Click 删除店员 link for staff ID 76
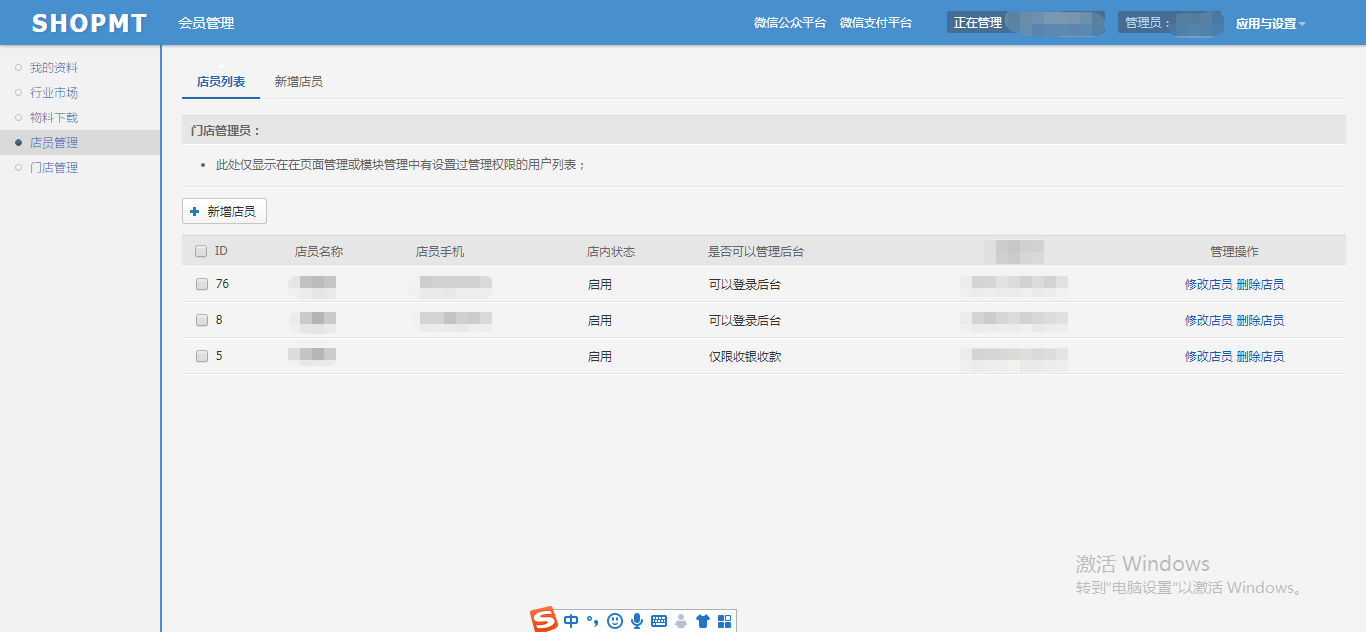 1260,285
